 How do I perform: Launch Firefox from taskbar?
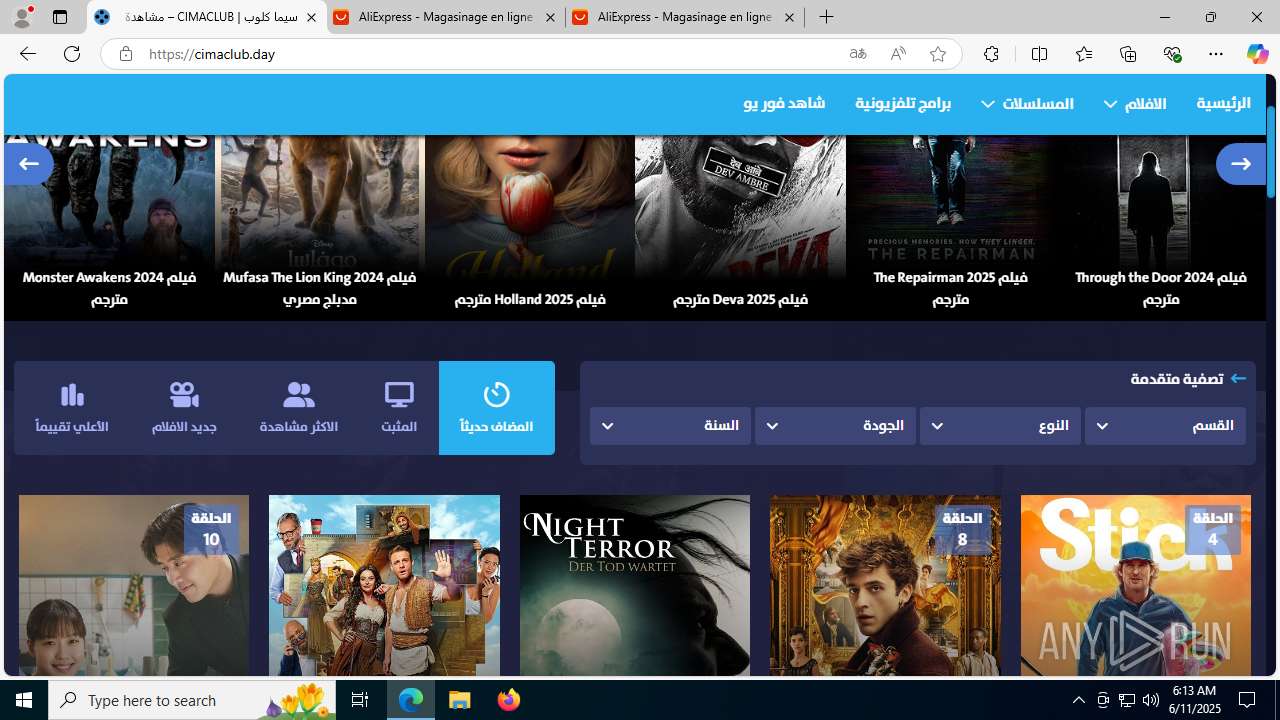pos(509,700)
